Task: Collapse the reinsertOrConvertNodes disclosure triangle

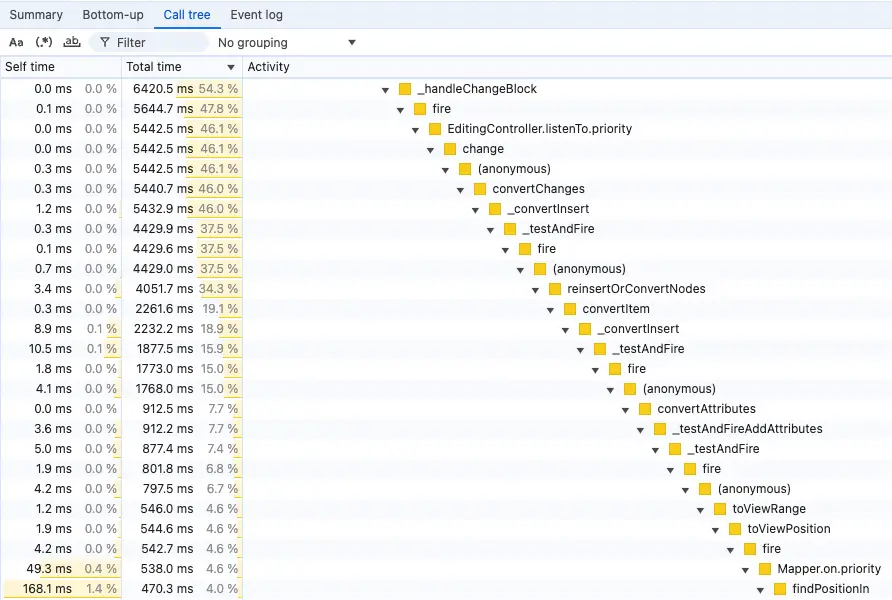Action: point(535,289)
